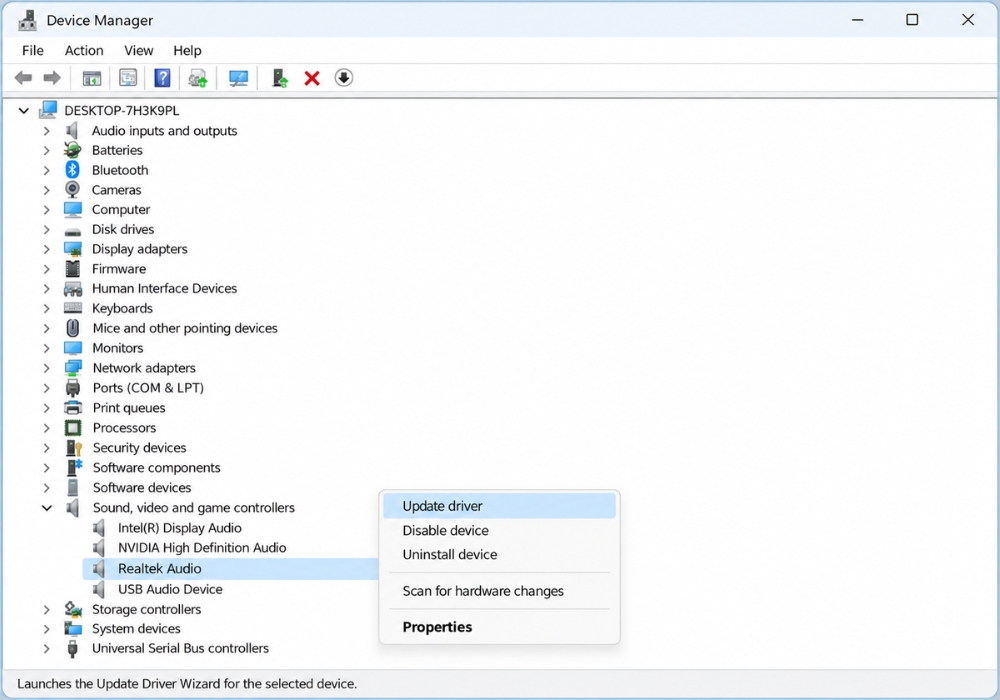Viewport: 1000px width, 700px height.
Task: Open the File menu
Action: [33, 50]
